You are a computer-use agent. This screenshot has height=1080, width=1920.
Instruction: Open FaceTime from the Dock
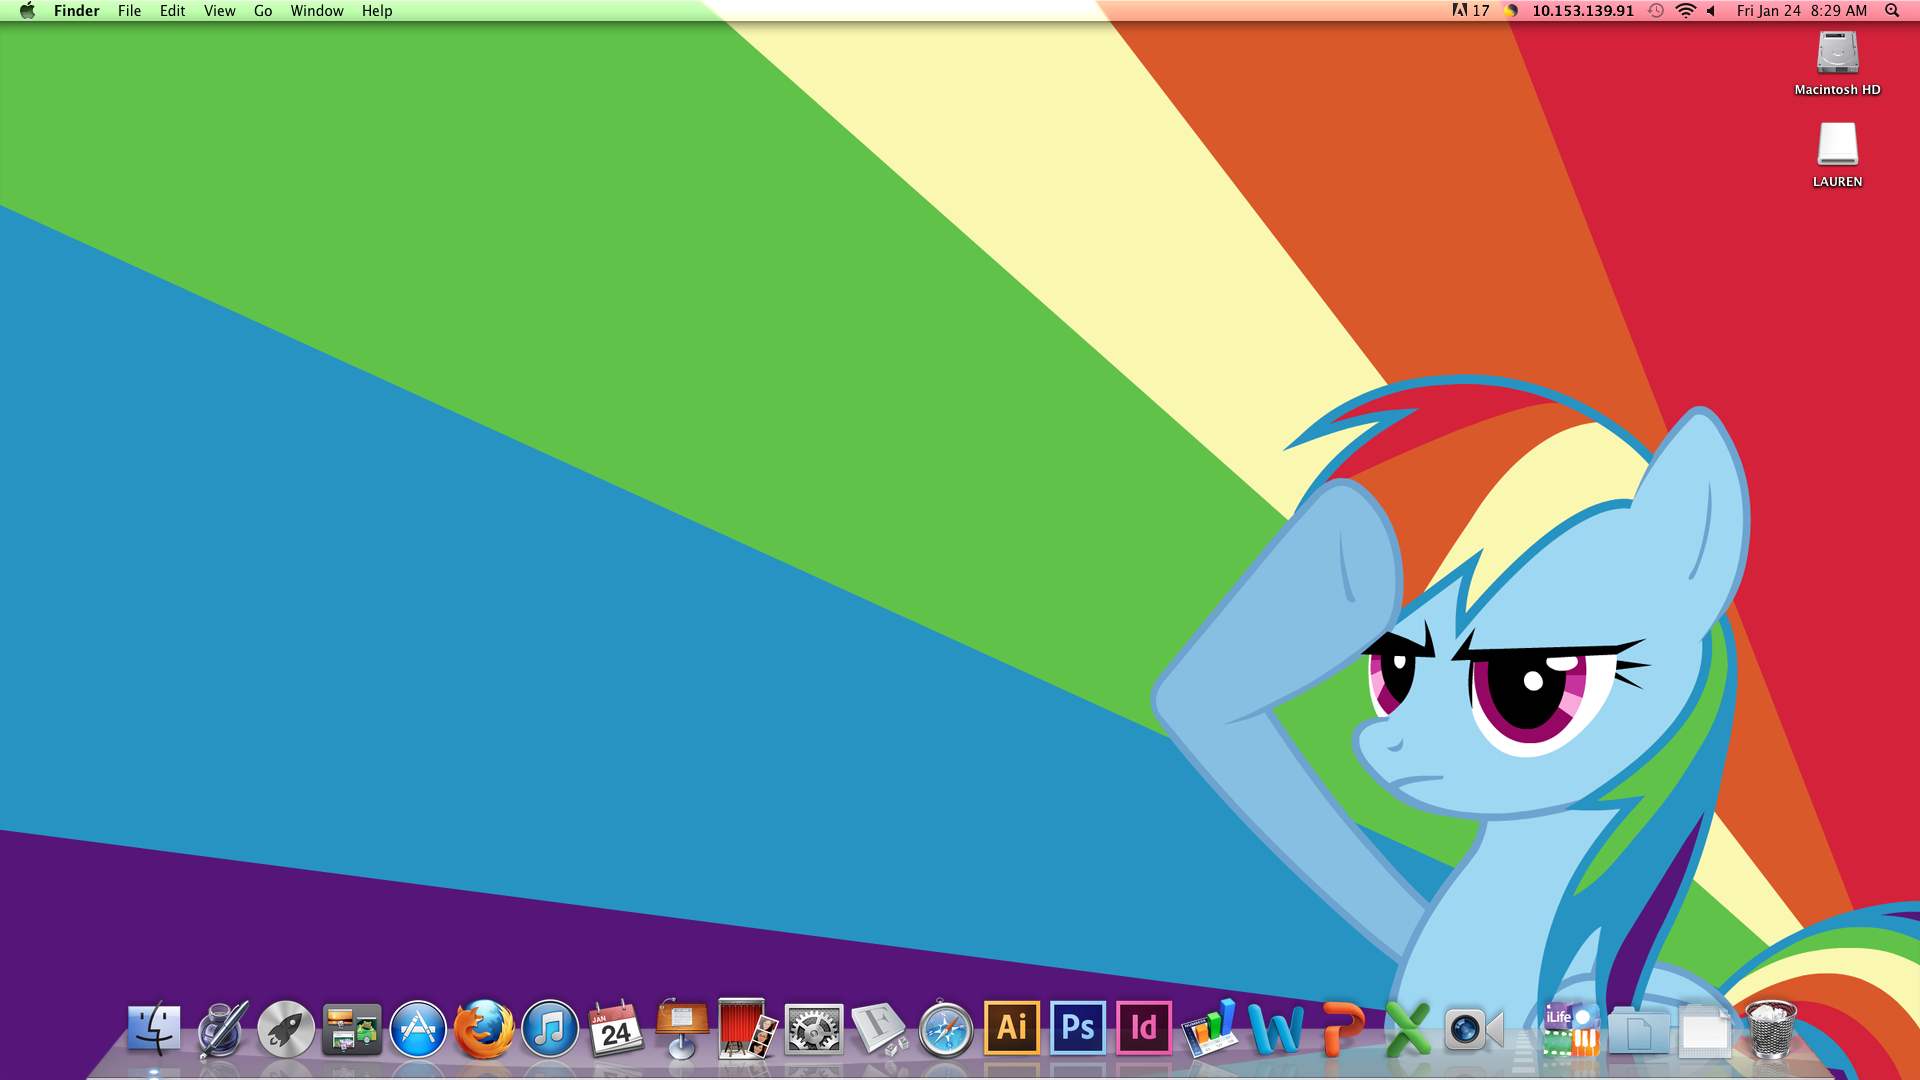click(1473, 1029)
